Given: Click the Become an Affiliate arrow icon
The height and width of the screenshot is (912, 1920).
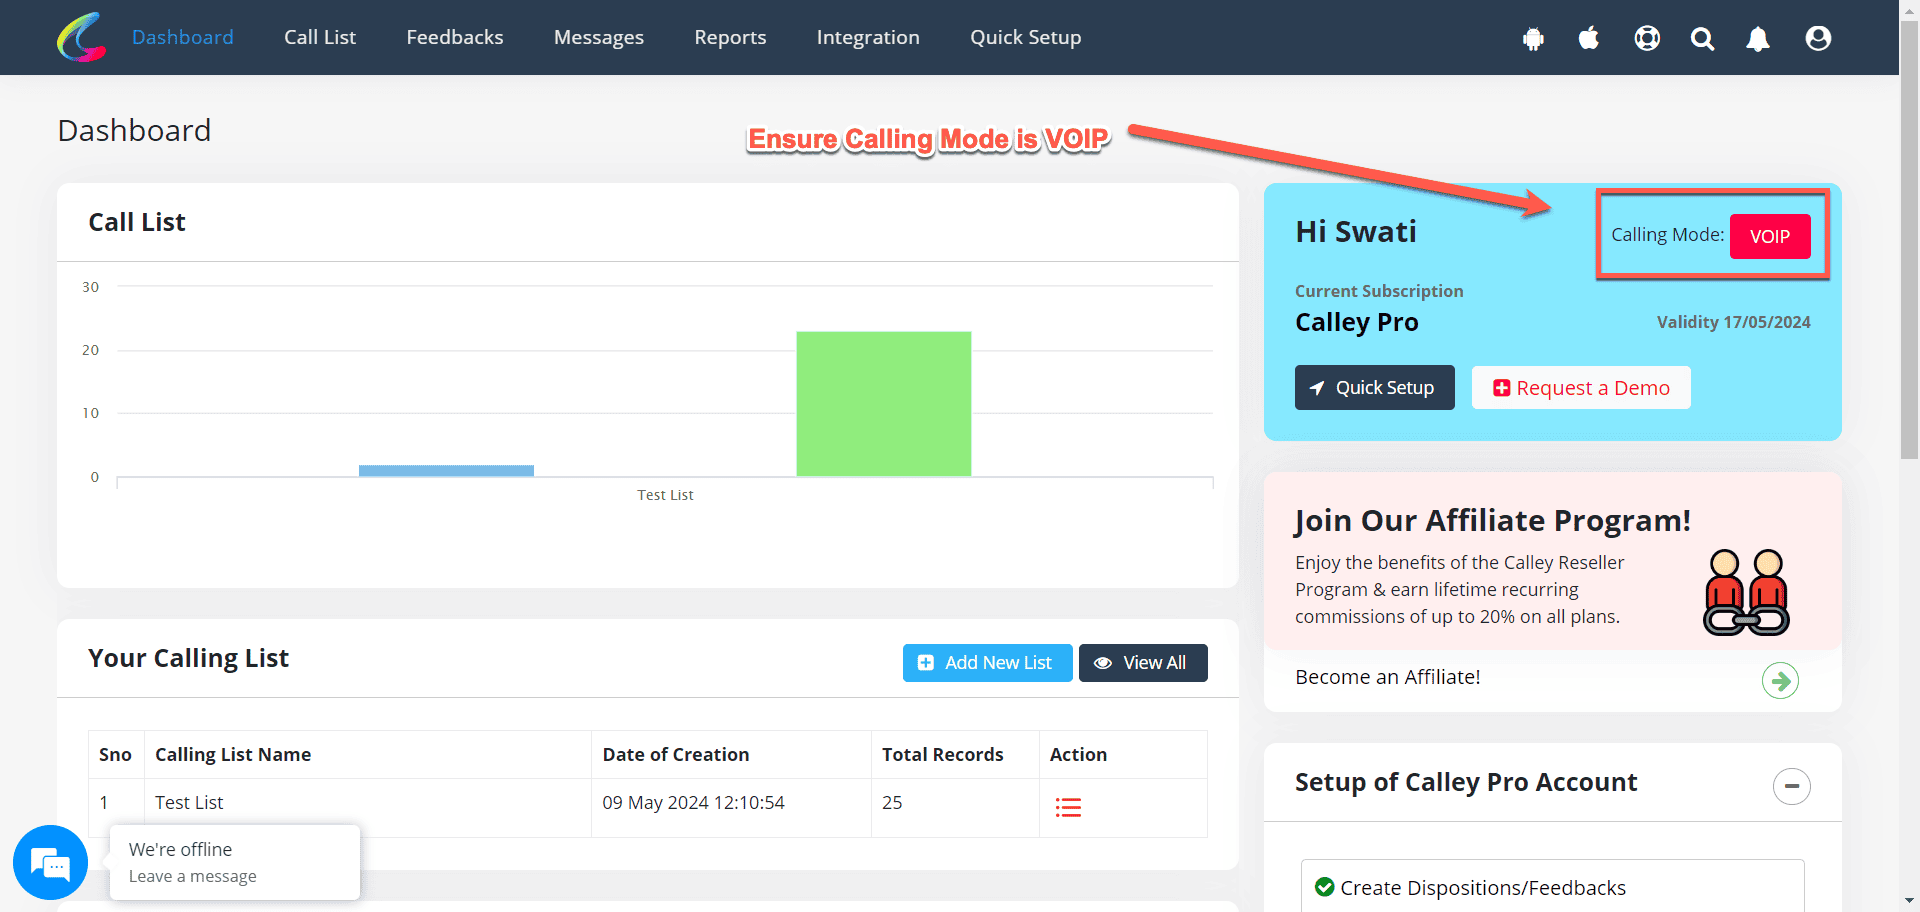Looking at the screenshot, I should click(x=1779, y=681).
